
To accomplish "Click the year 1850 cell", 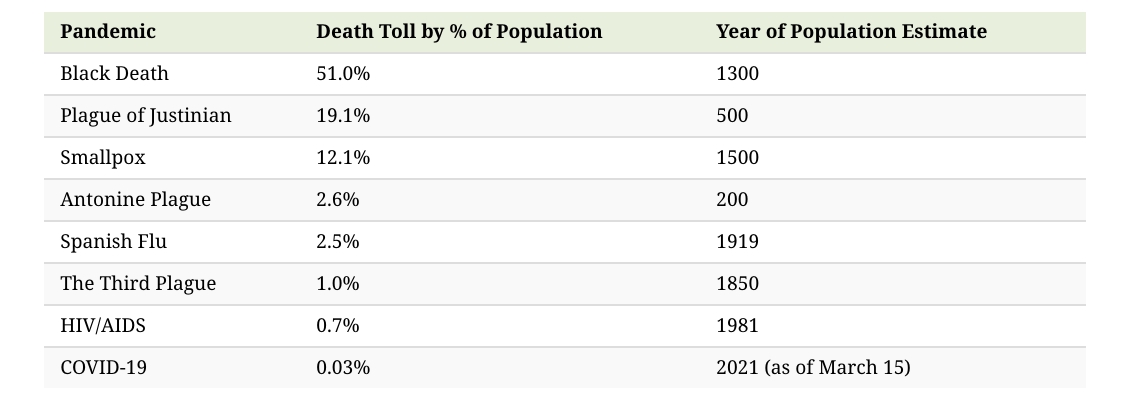I will point(737,284).
